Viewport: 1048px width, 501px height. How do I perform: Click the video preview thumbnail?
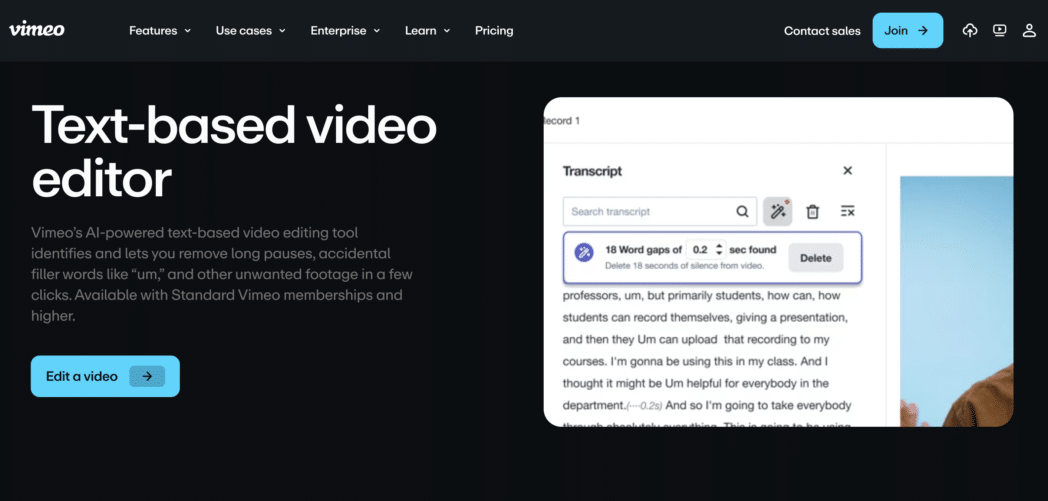(x=956, y=301)
